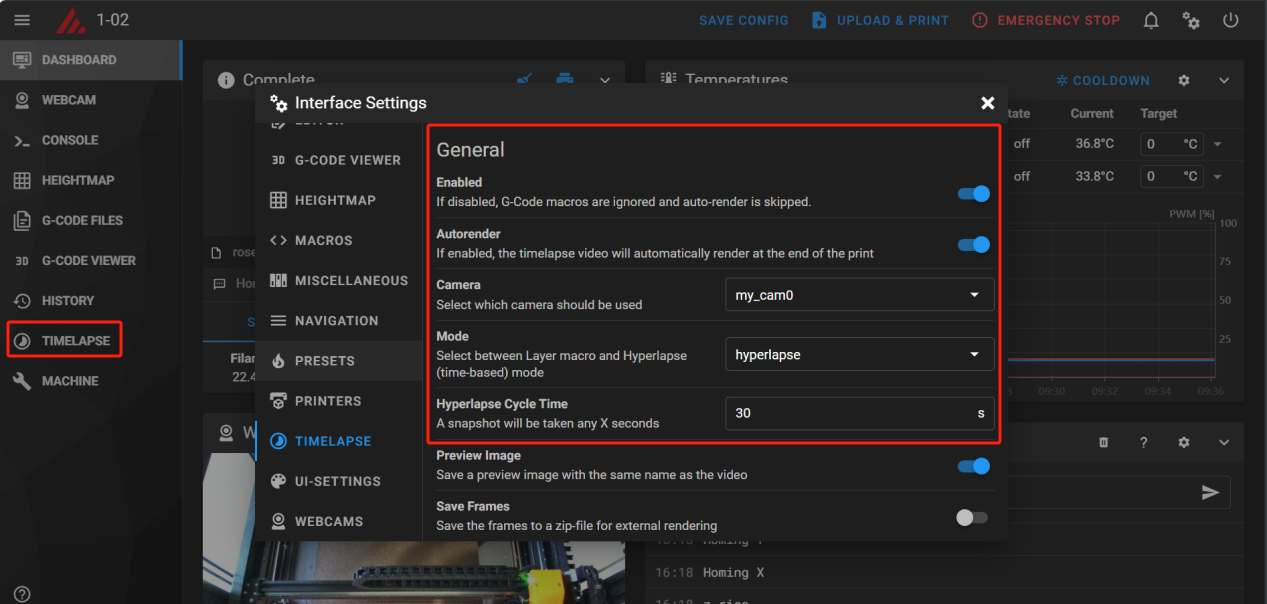Click the reprint printer icon in status panel

click(565, 80)
